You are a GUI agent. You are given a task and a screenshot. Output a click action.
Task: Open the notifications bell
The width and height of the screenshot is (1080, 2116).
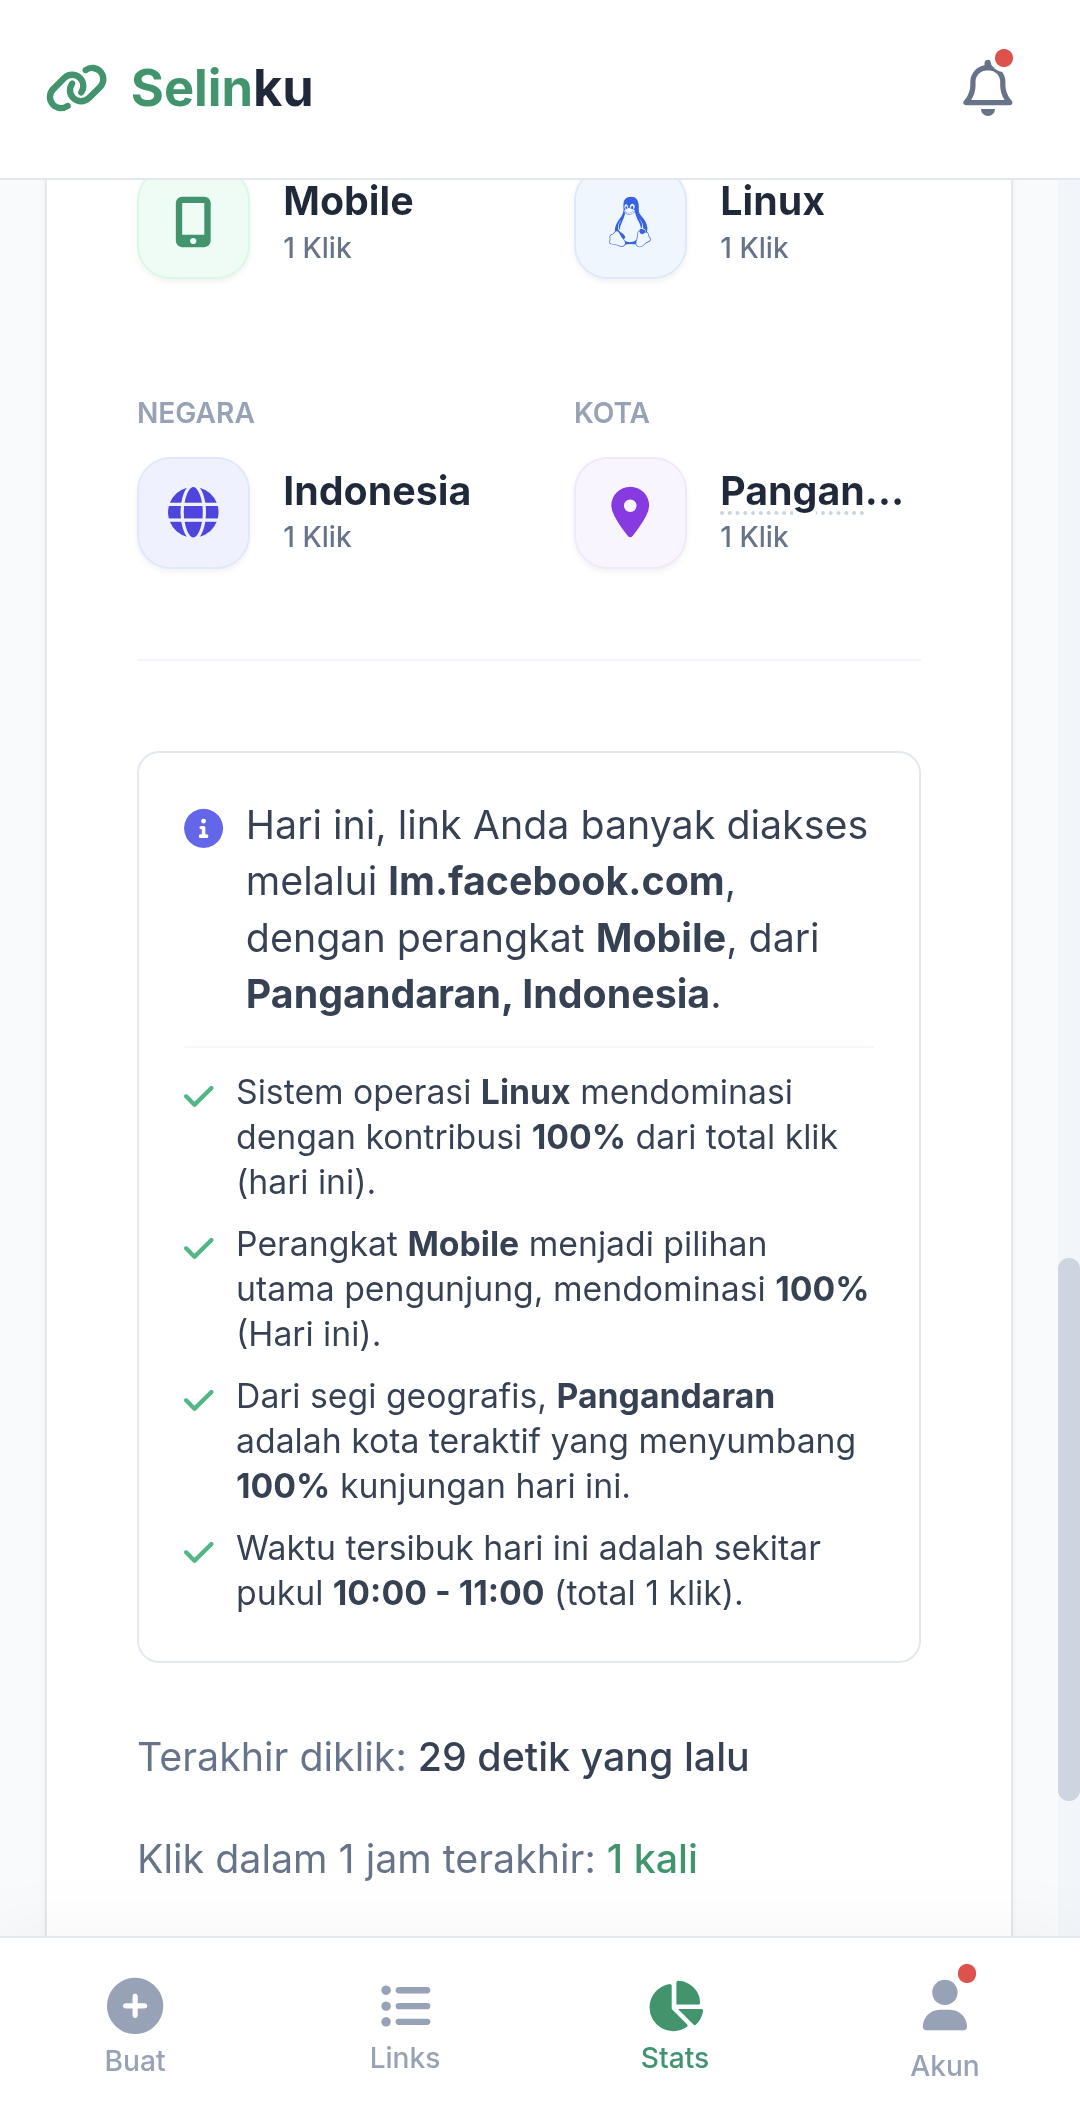tap(987, 88)
